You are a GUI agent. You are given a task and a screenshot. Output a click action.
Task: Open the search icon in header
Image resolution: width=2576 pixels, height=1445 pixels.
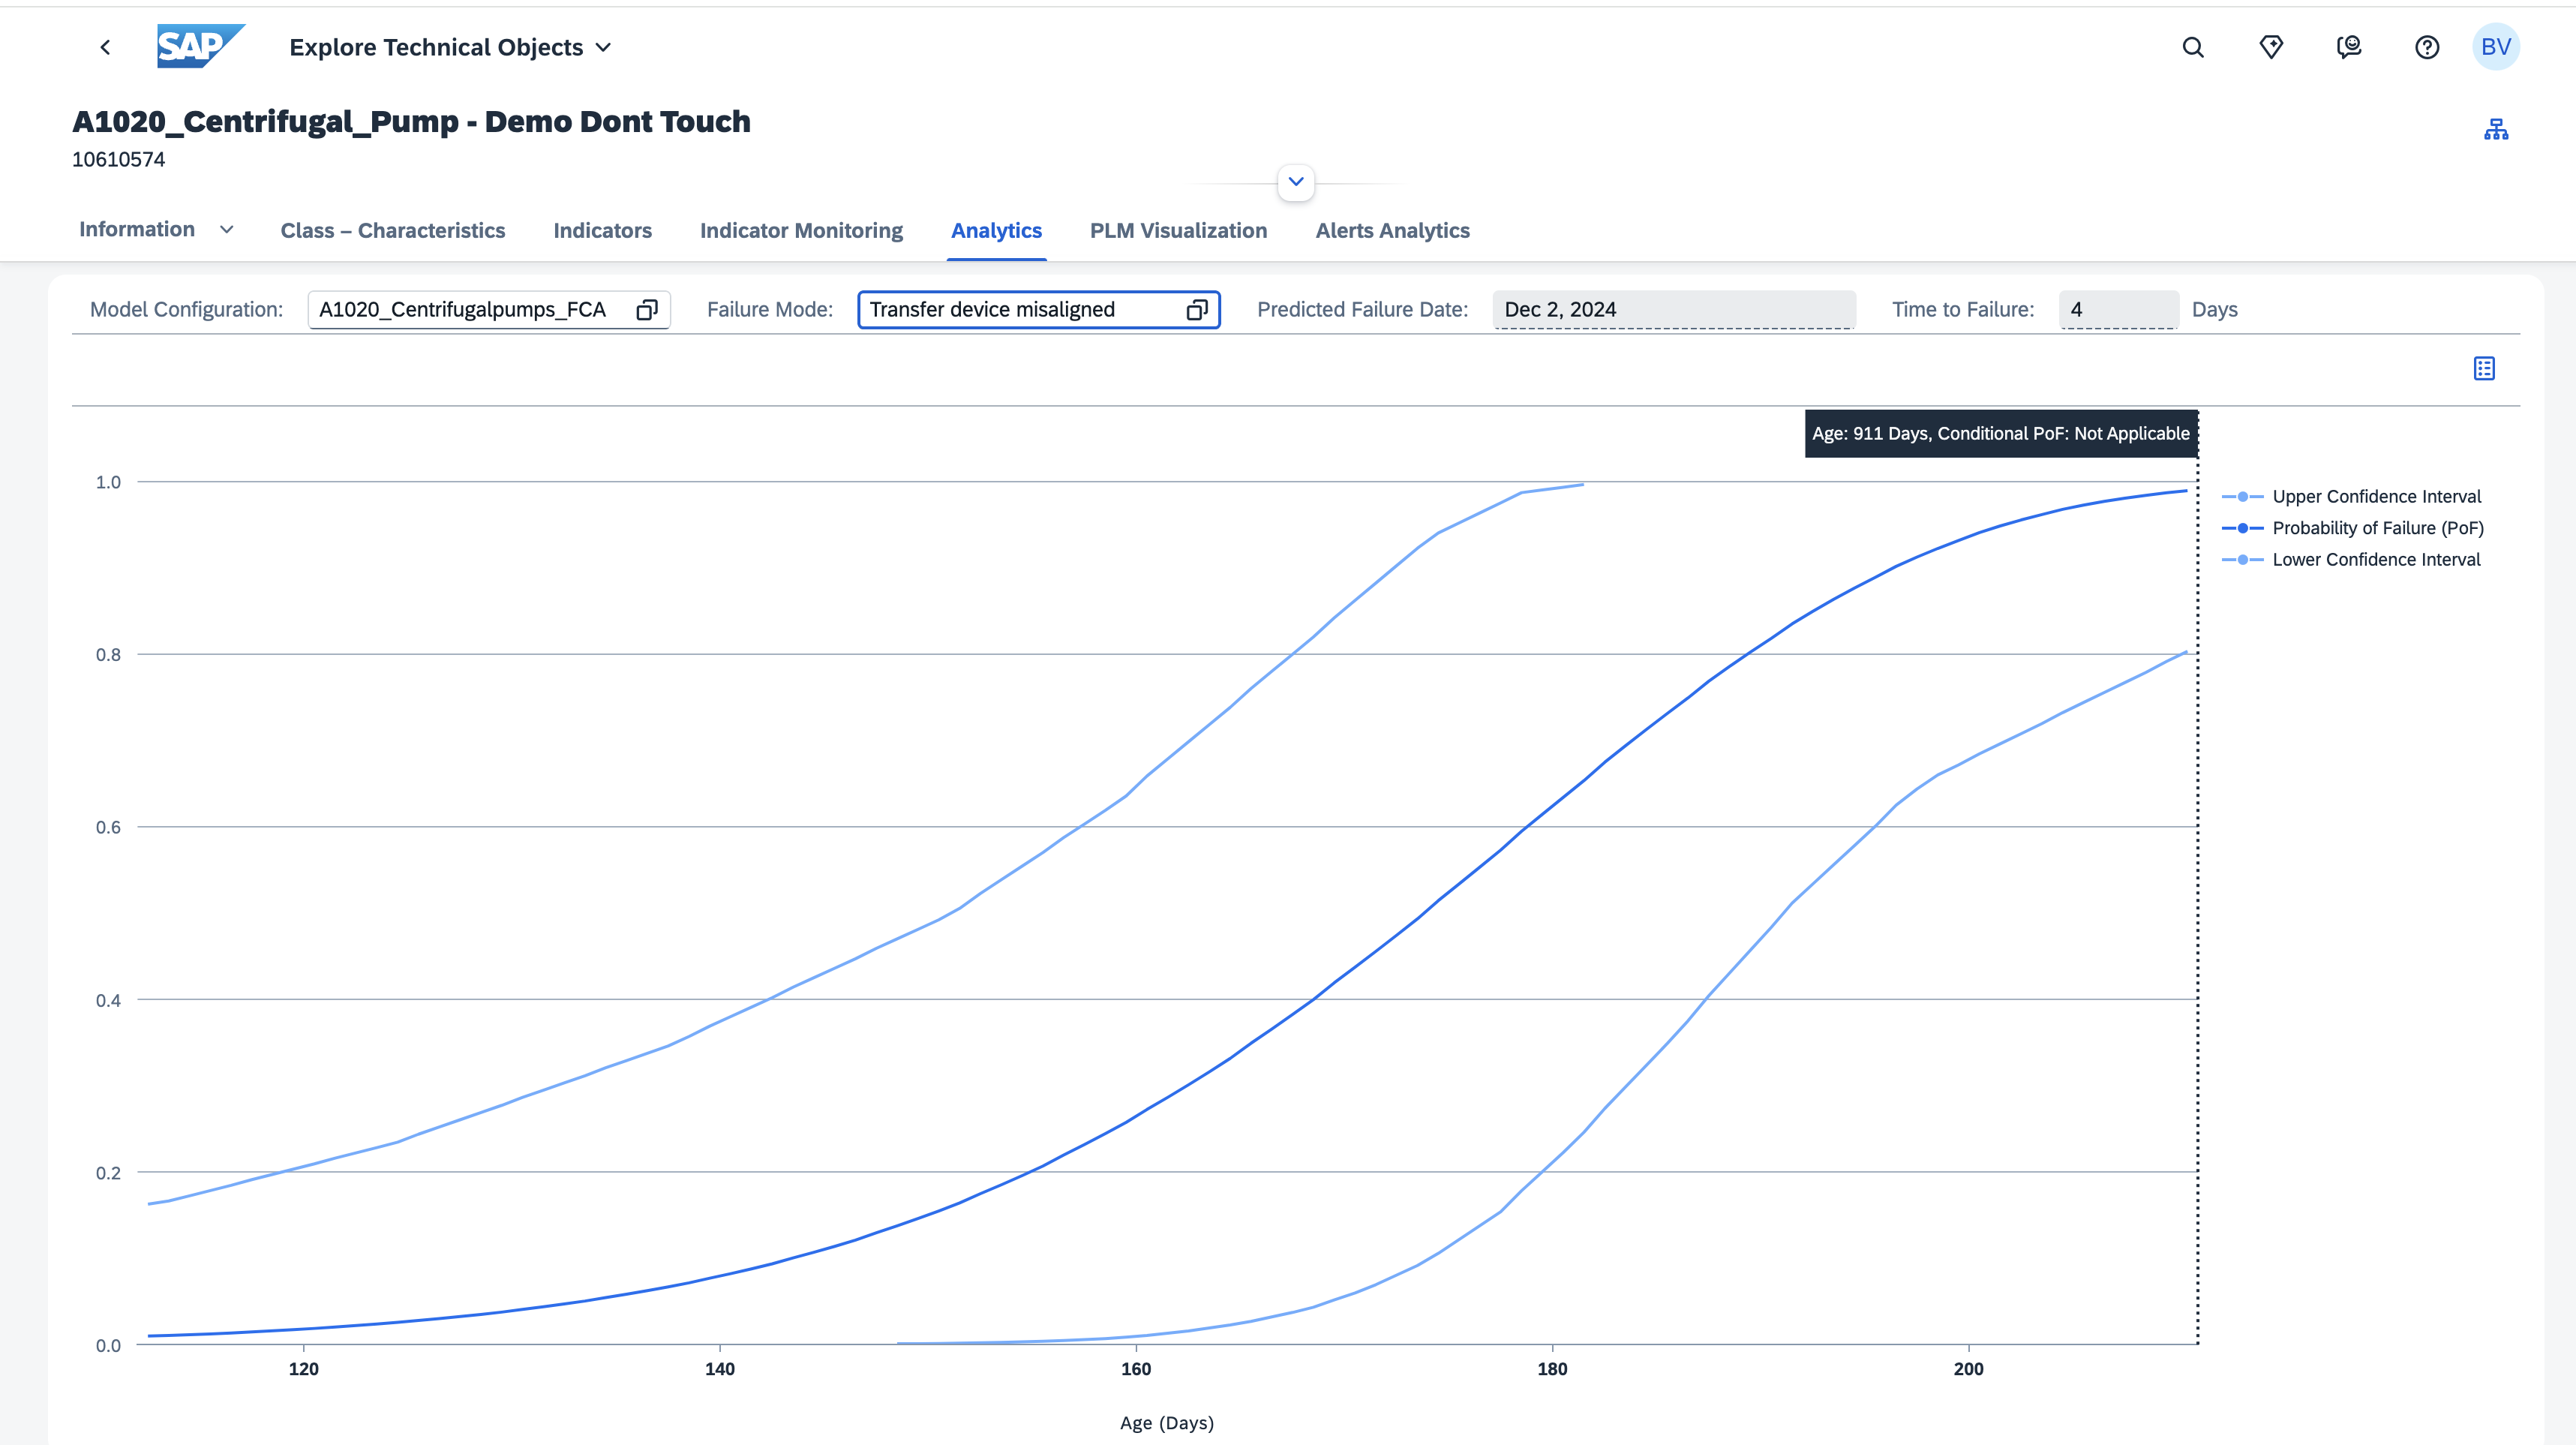[x=2192, y=47]
